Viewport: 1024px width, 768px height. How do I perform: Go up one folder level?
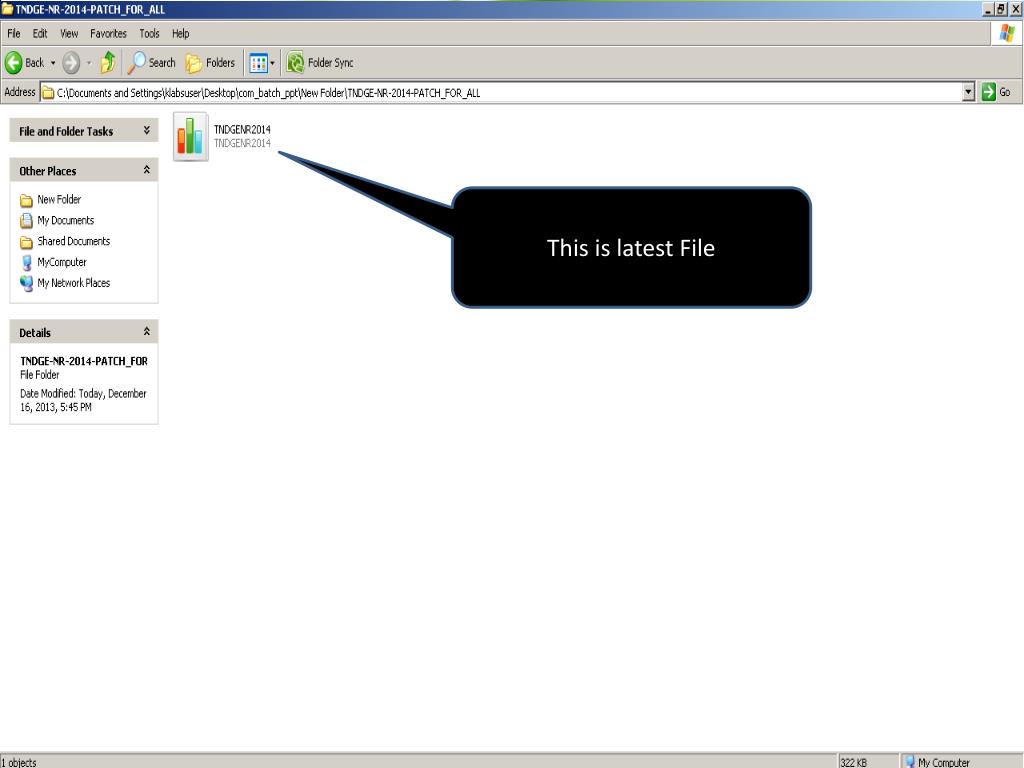(108, 63)
